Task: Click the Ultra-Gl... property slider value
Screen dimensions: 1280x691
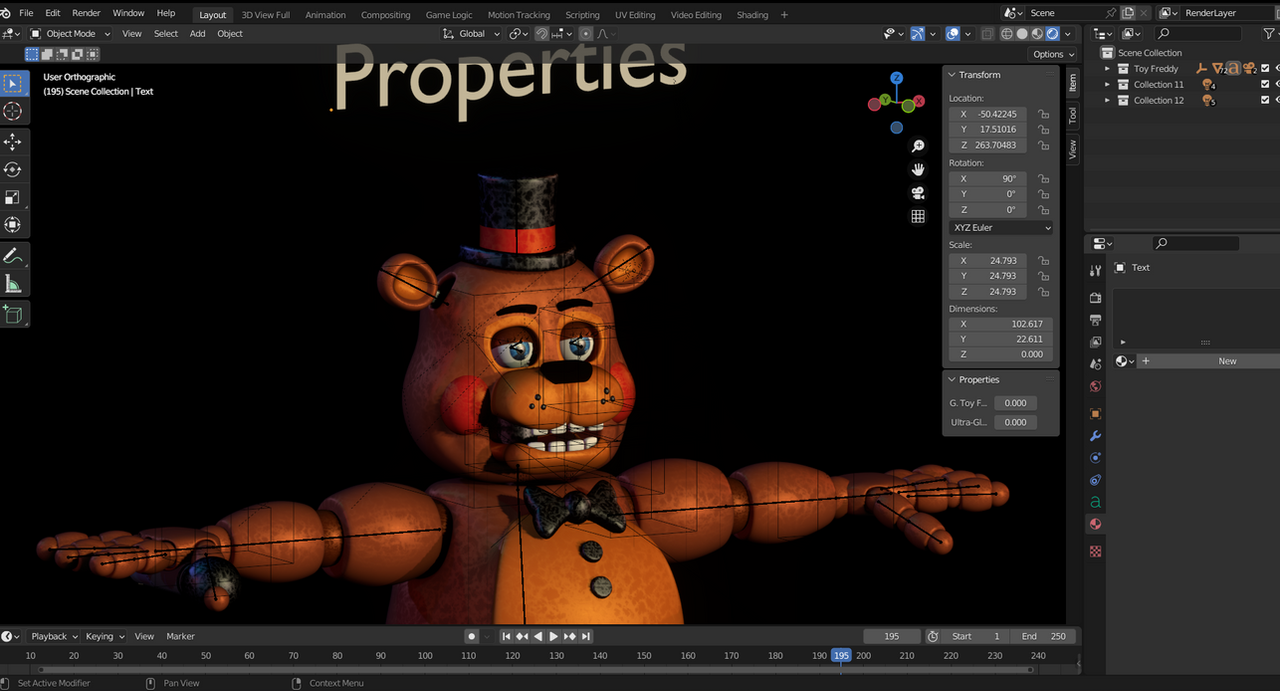Action: click(x=1015, y=422)
